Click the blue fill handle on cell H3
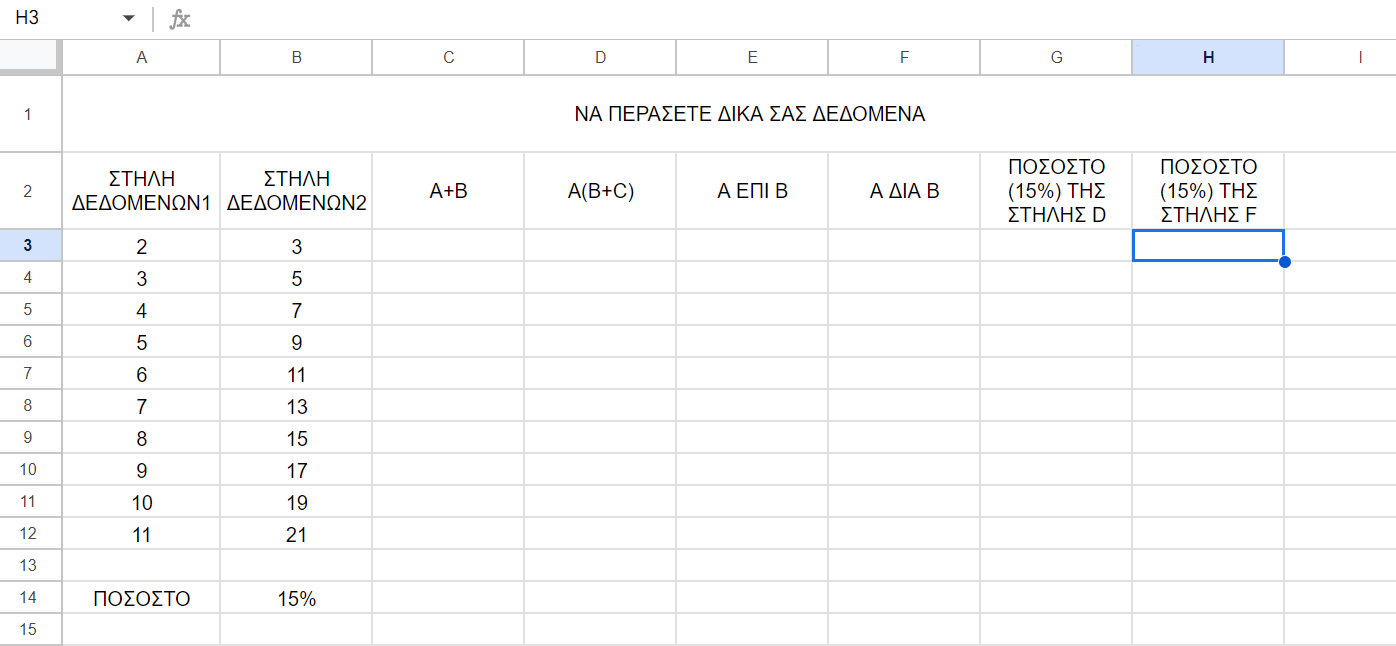This screenshot has width=1396, height=646. click(1284, 262)
